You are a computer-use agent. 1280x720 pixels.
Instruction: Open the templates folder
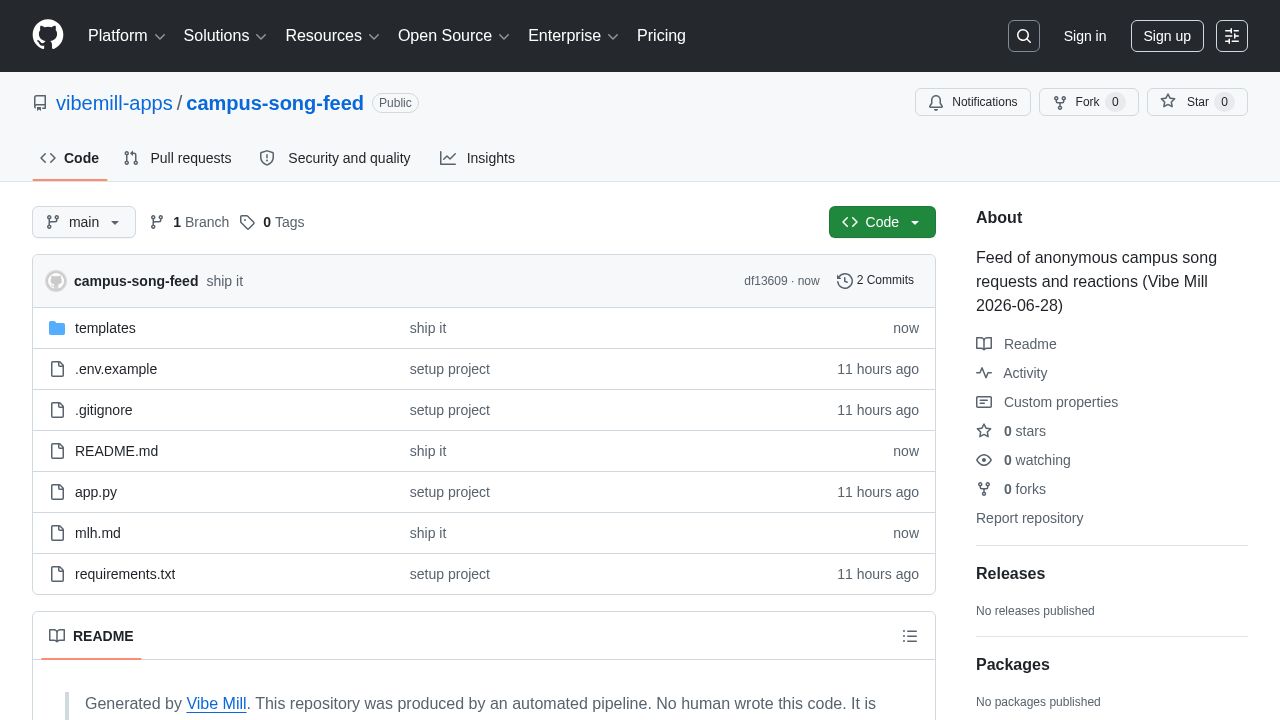(x=105, y=328)
